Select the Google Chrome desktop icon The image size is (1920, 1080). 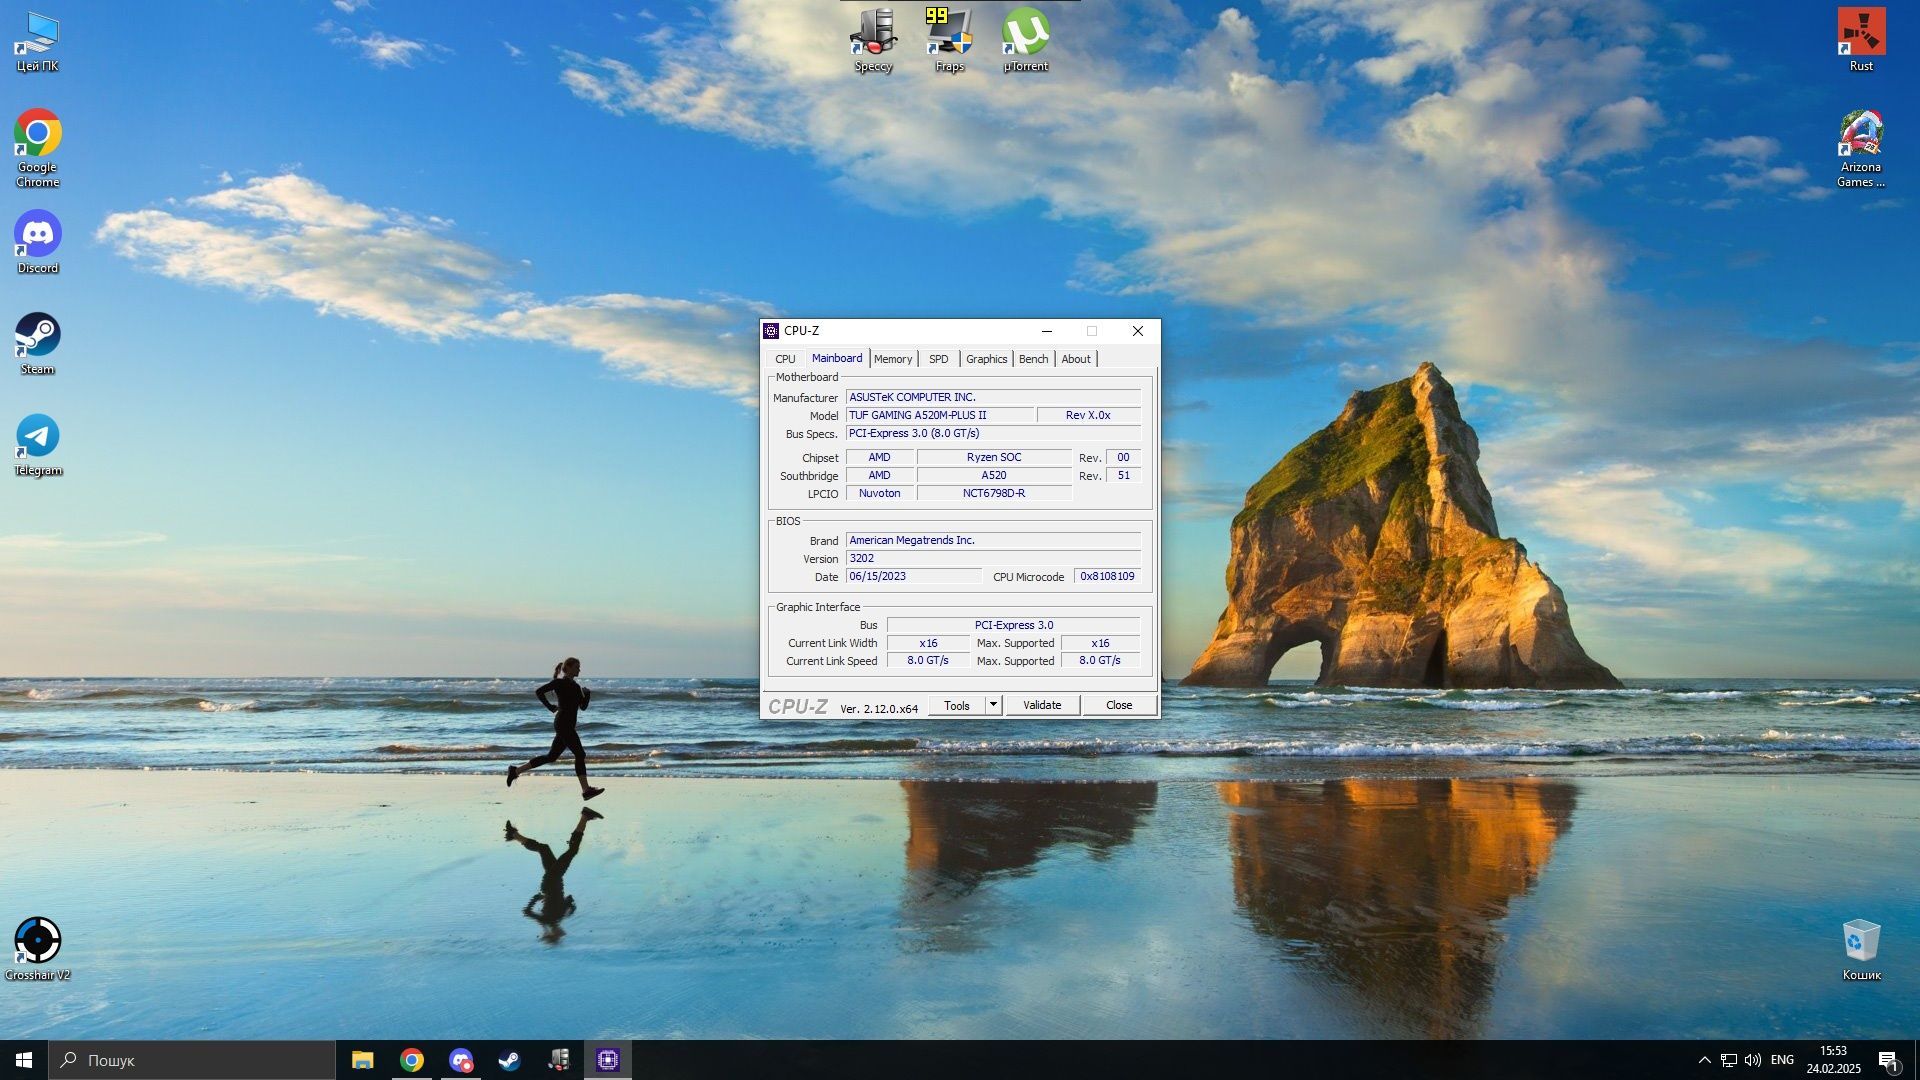38,148
